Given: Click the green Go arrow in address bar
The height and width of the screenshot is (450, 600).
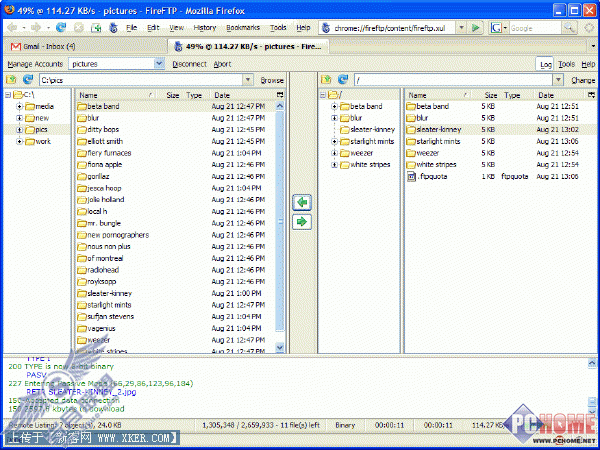Looking at the screenshot, I should pyautogui.click(x=475, y=28).
